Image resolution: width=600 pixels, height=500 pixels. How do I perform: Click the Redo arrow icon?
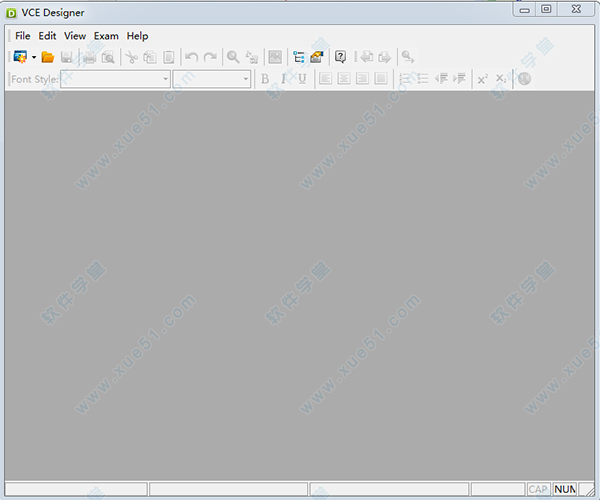[210, 57]
